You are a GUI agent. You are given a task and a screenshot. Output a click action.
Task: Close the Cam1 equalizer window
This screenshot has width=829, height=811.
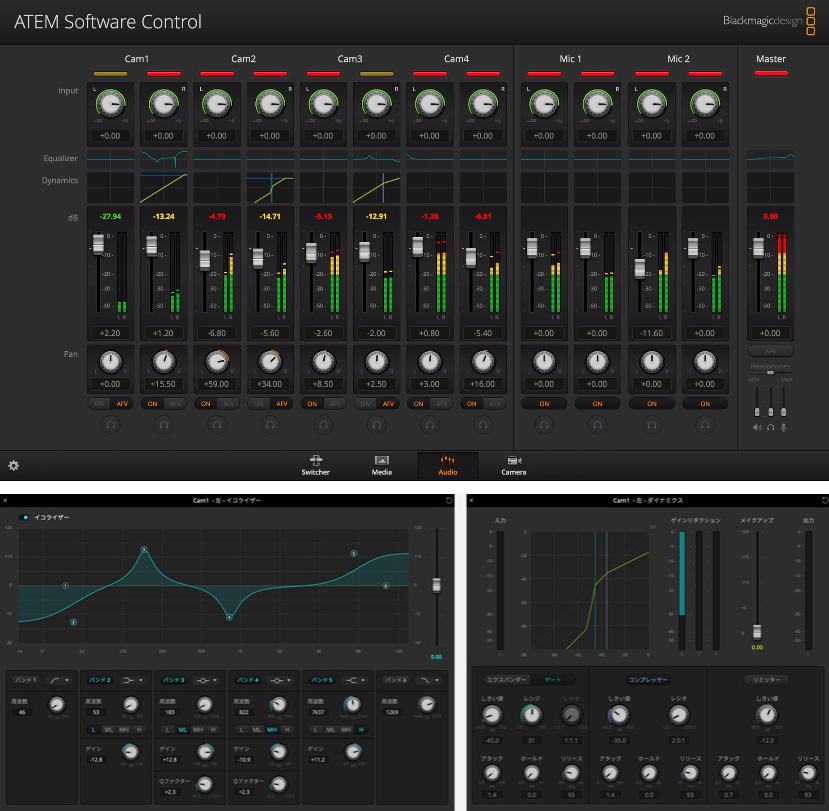(x=5, y=500)
